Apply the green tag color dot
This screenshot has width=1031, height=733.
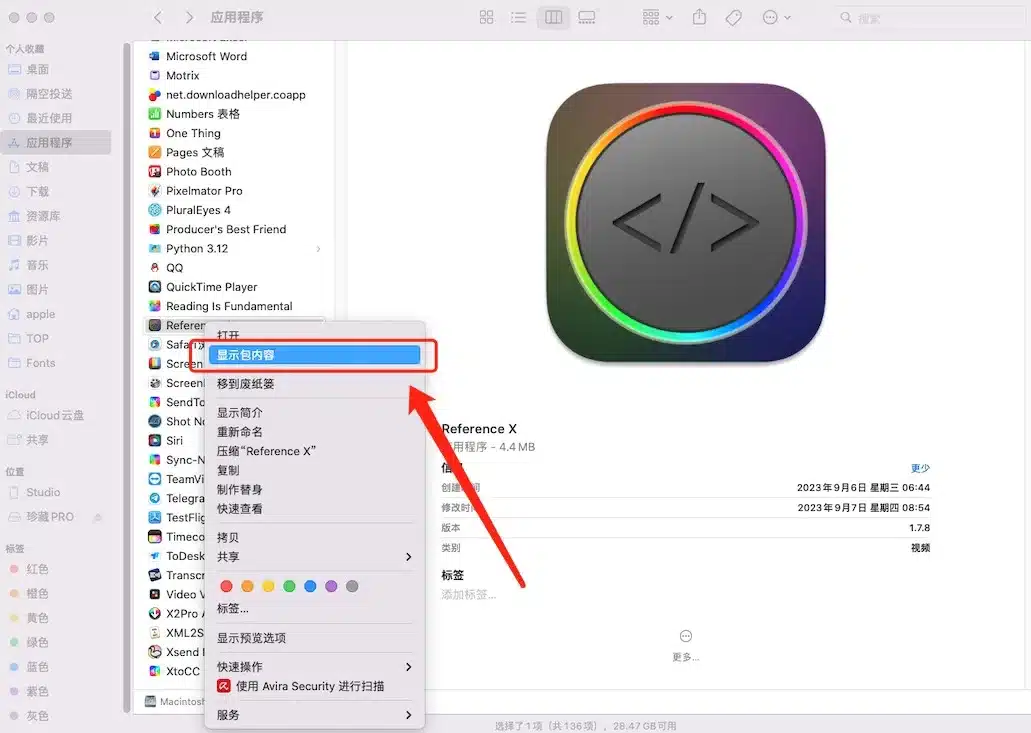[x=289, y=586]
